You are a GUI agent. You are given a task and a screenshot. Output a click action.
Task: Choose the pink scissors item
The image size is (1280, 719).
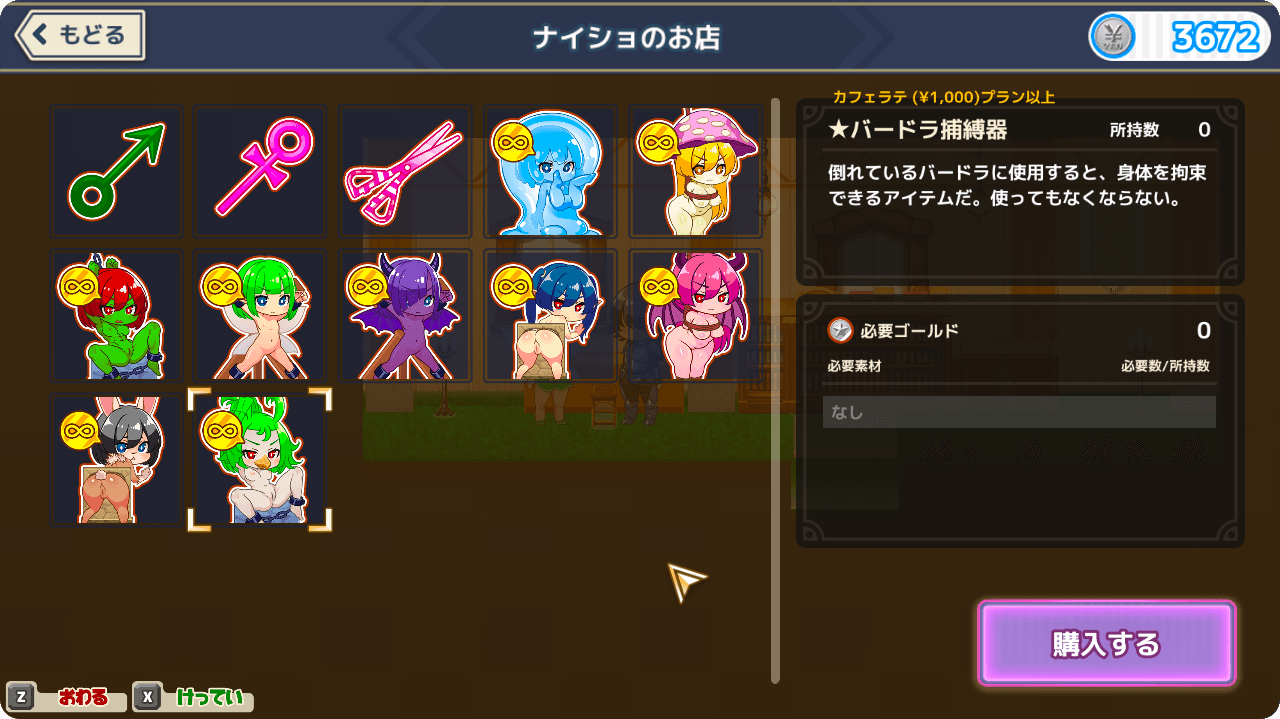(x=405, y=172)
